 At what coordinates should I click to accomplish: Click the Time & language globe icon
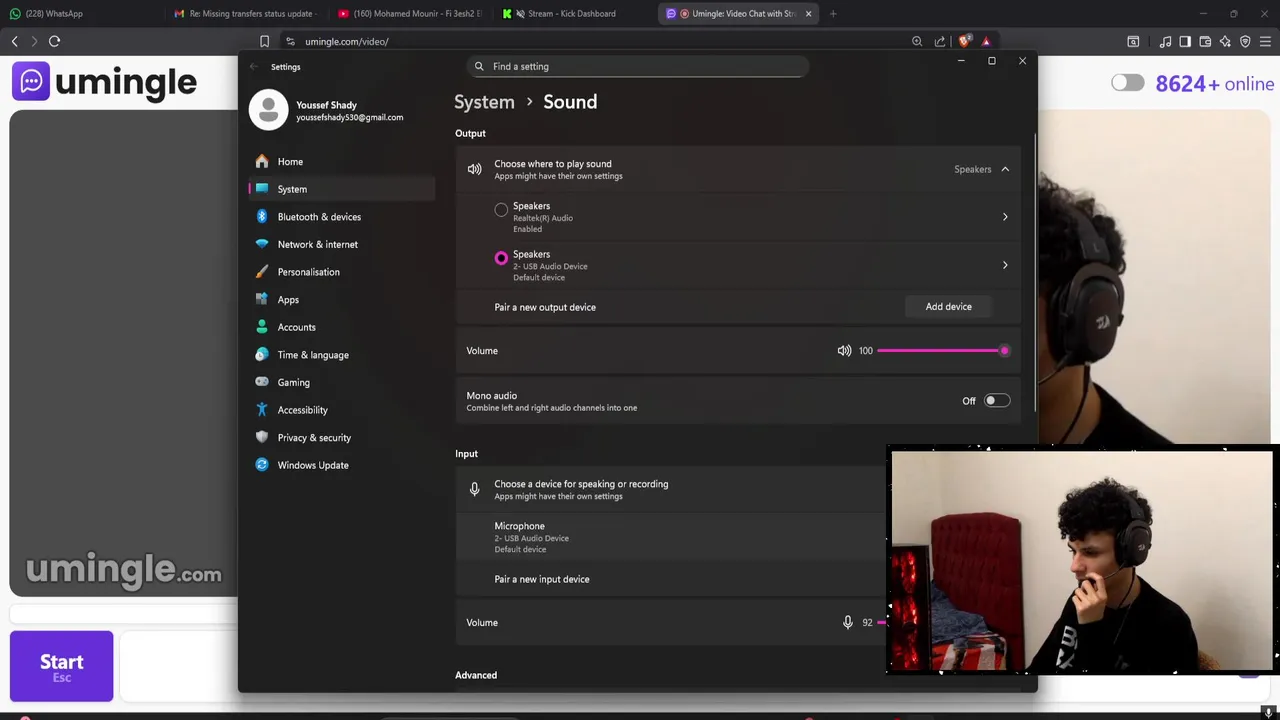pyautogui.click(x=262, y=355)
